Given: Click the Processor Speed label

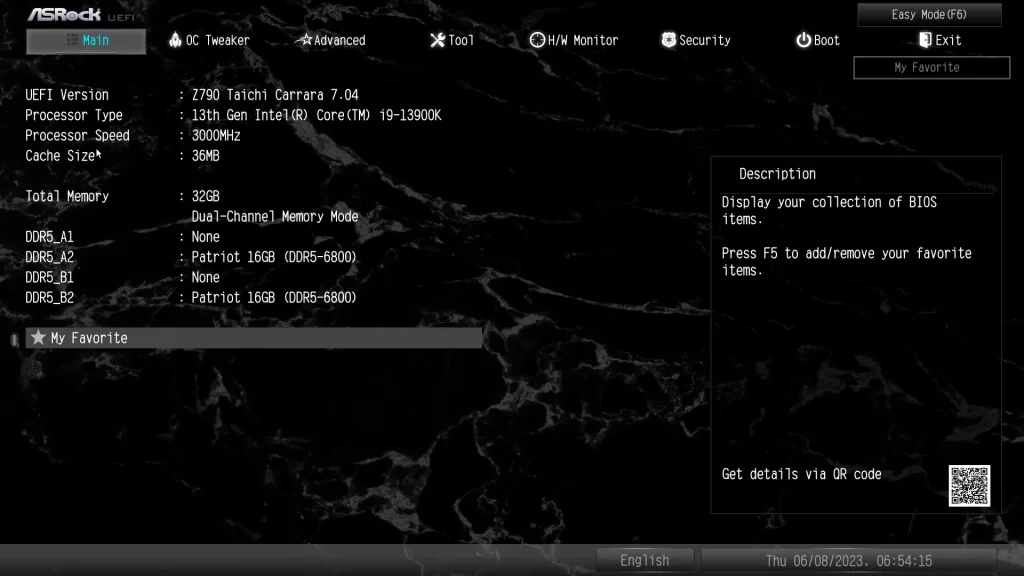Looking at the screenshot, I should pyautogui.click(x=77, y=136).
